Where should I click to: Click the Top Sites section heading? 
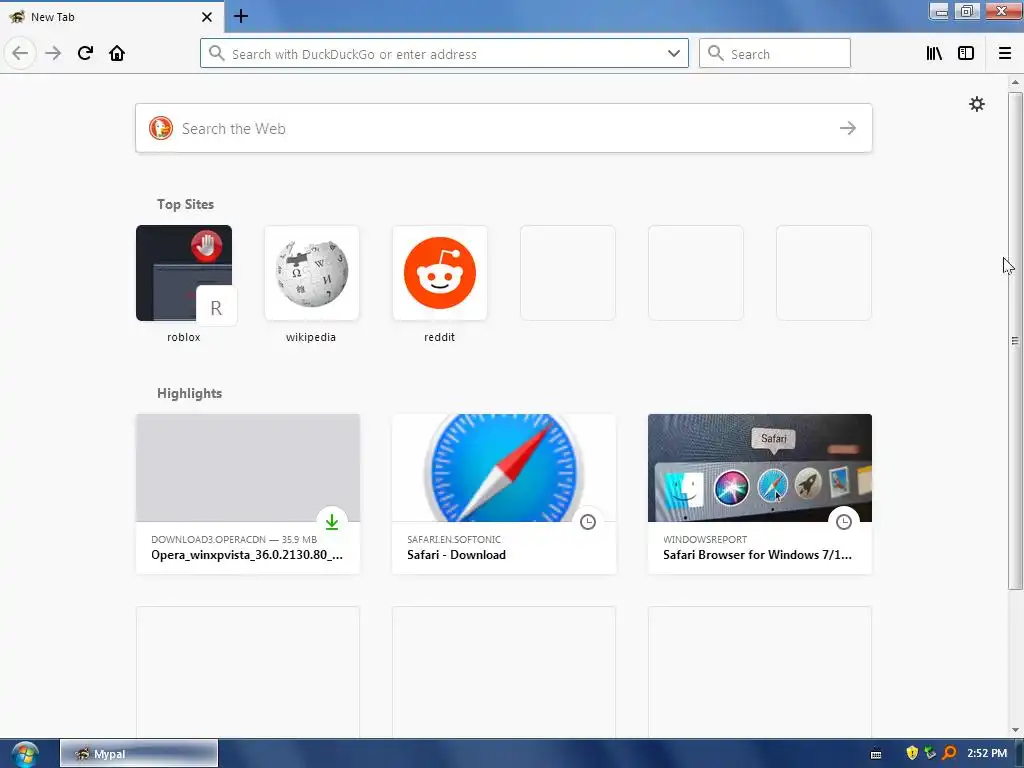pyautogui.click(x=185, y=204)
